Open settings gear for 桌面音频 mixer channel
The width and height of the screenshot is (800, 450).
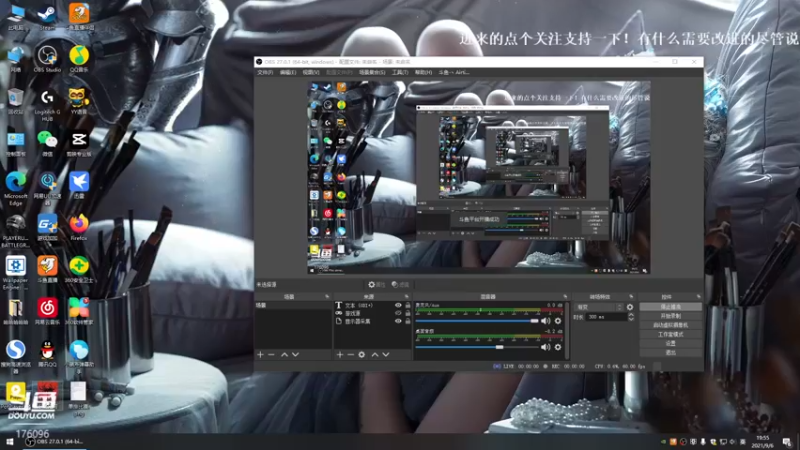pos(558,347)
